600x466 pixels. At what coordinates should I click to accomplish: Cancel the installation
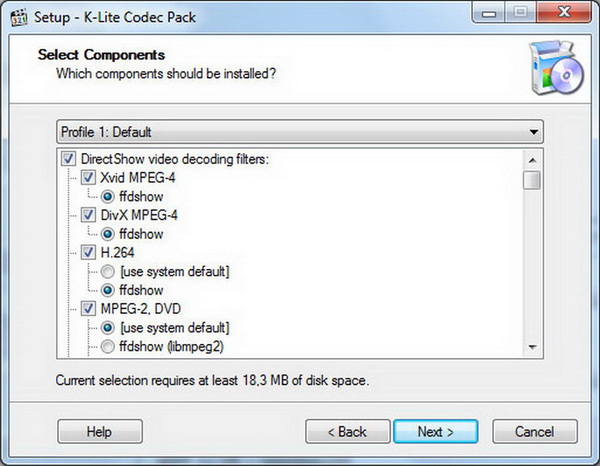point(534,432)
